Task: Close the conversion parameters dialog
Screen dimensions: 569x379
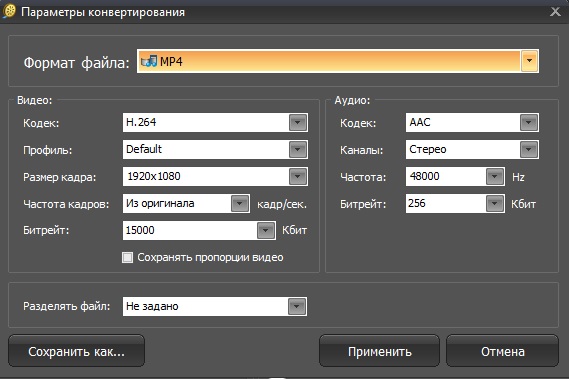Action: pos(555,12)
